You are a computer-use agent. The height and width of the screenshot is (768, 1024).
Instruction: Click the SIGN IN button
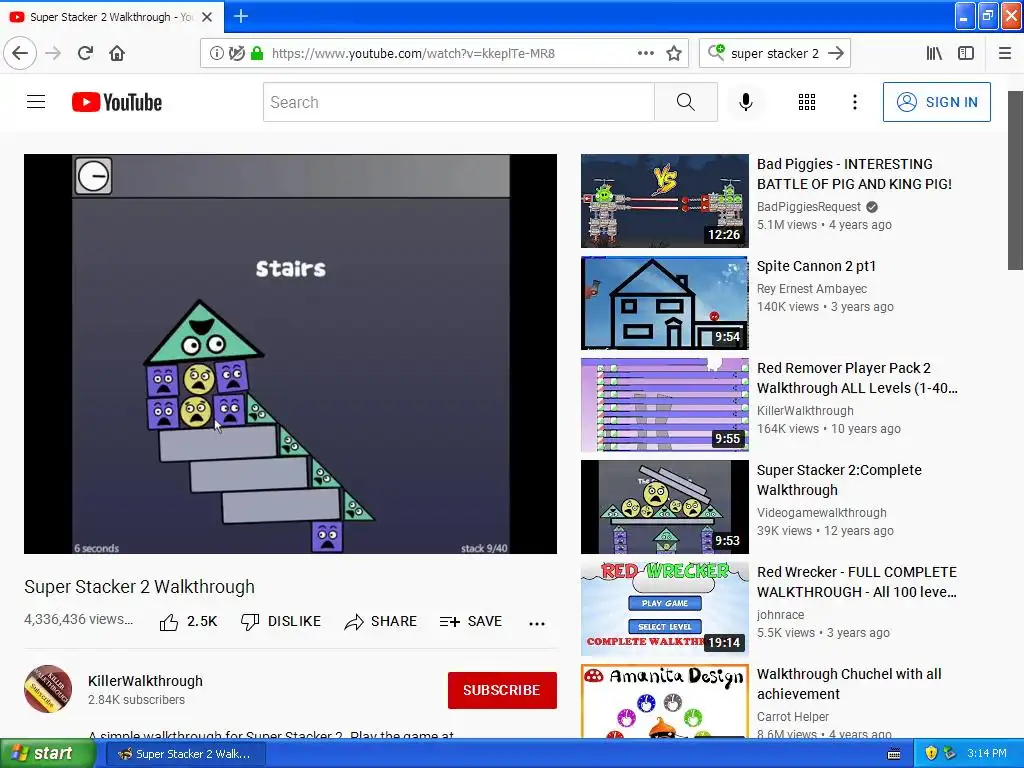[x=936, y=102]
